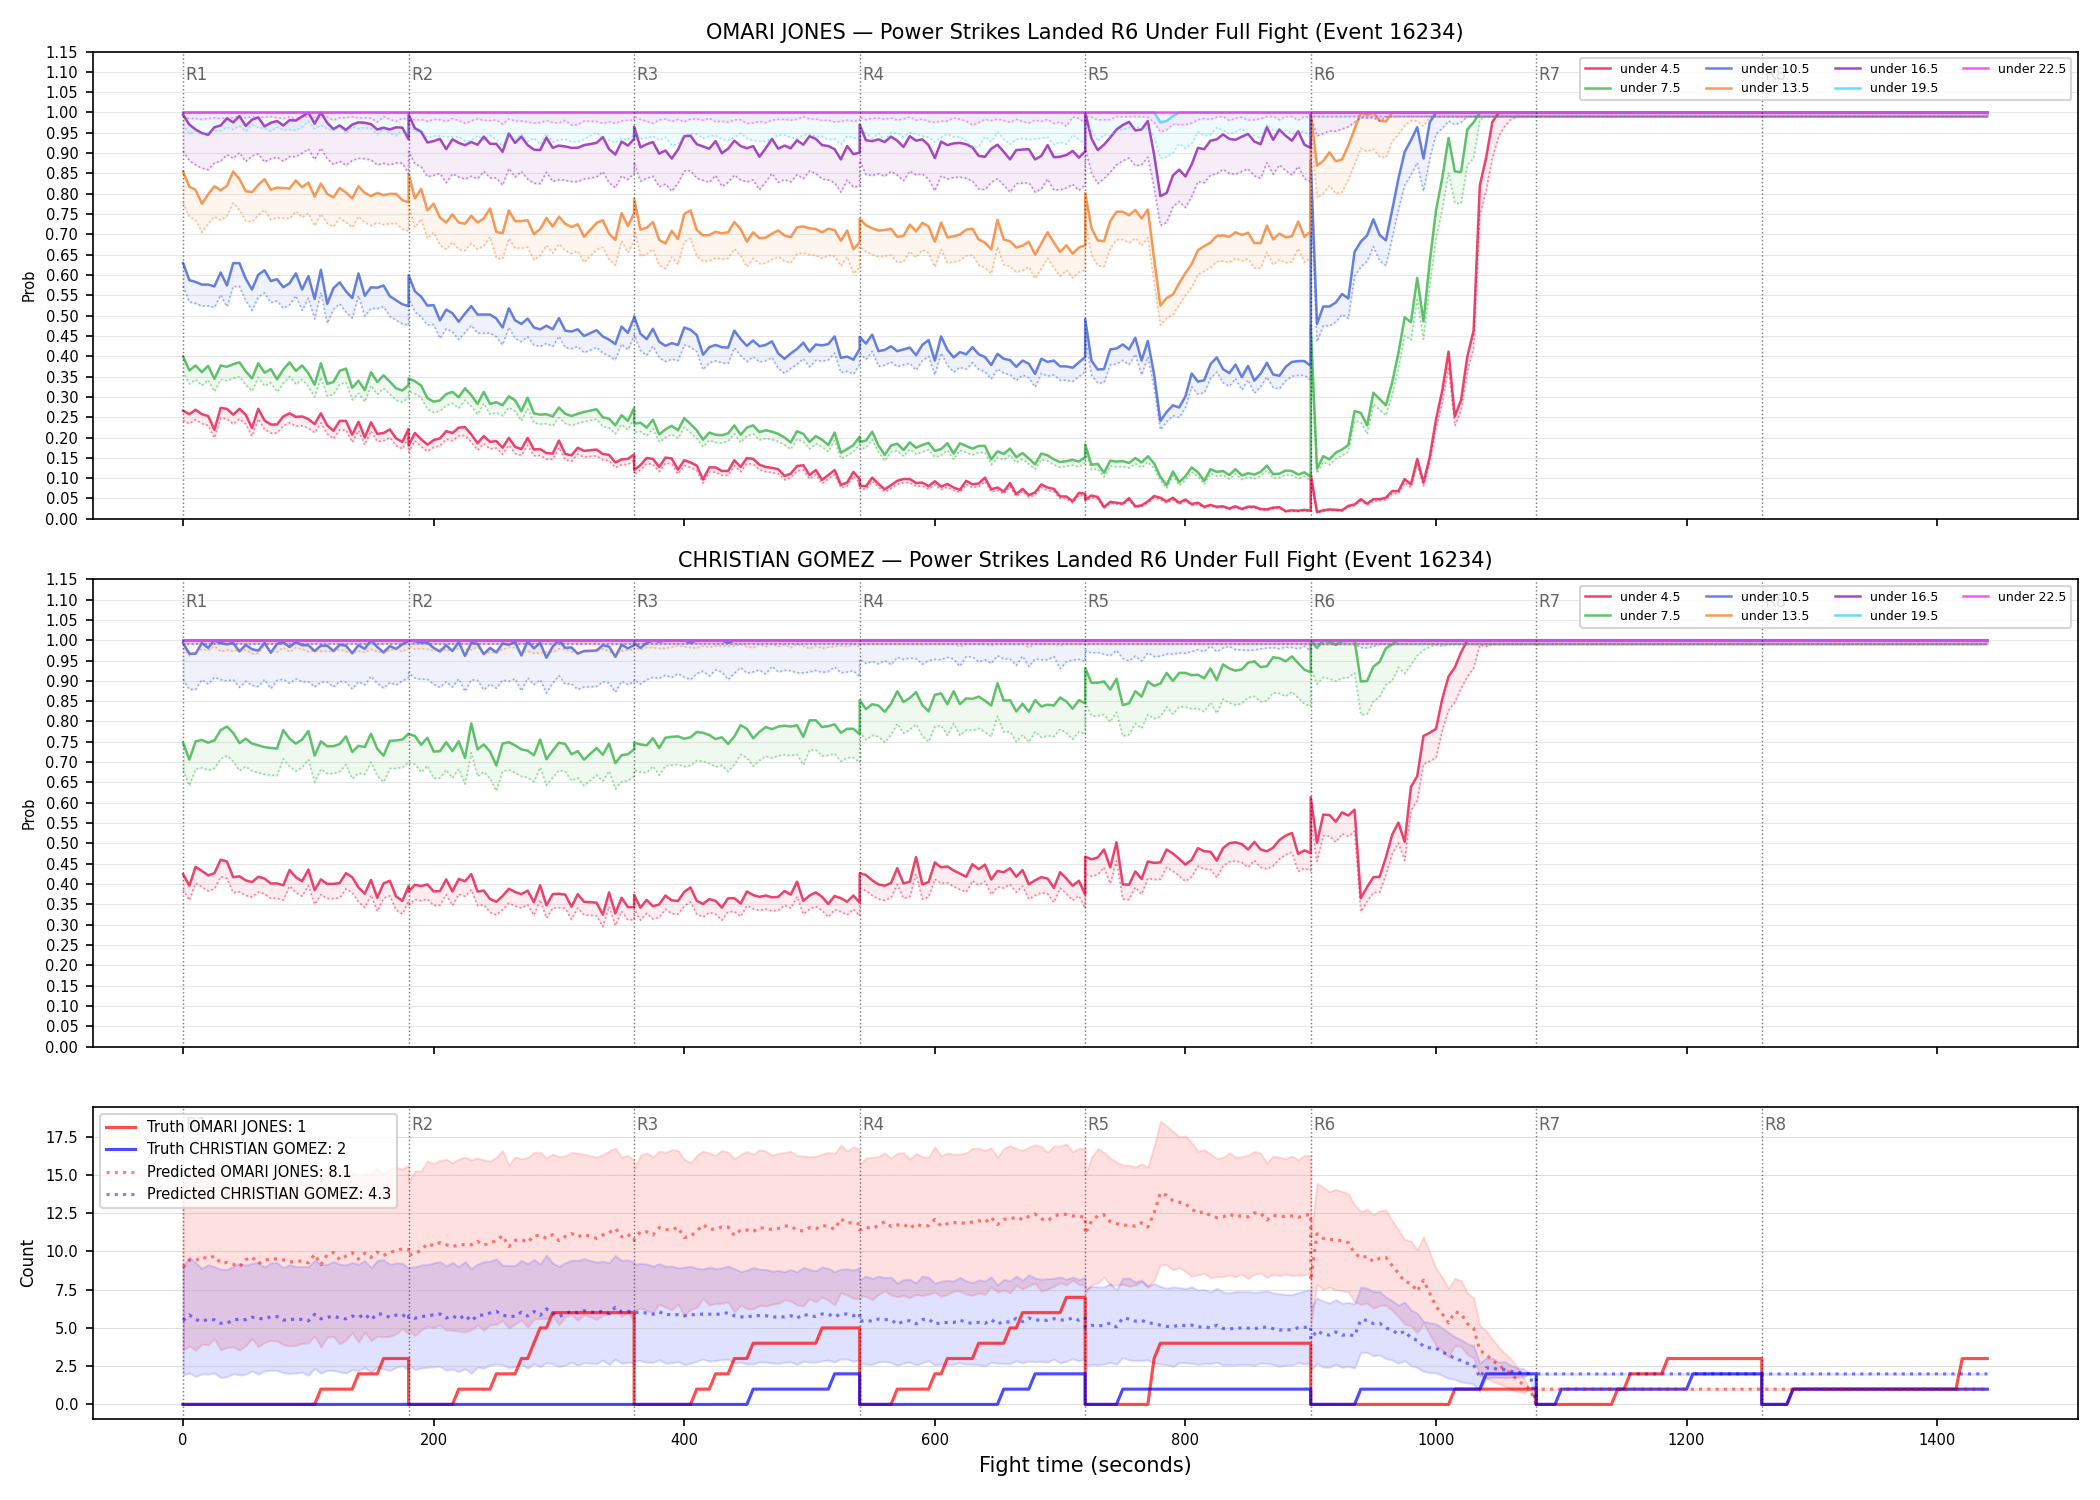This screenshot has height=1500, width=2100.
Task: Click the 'under 4.5' legend entry in top chart
Action: coord(1633,69)
